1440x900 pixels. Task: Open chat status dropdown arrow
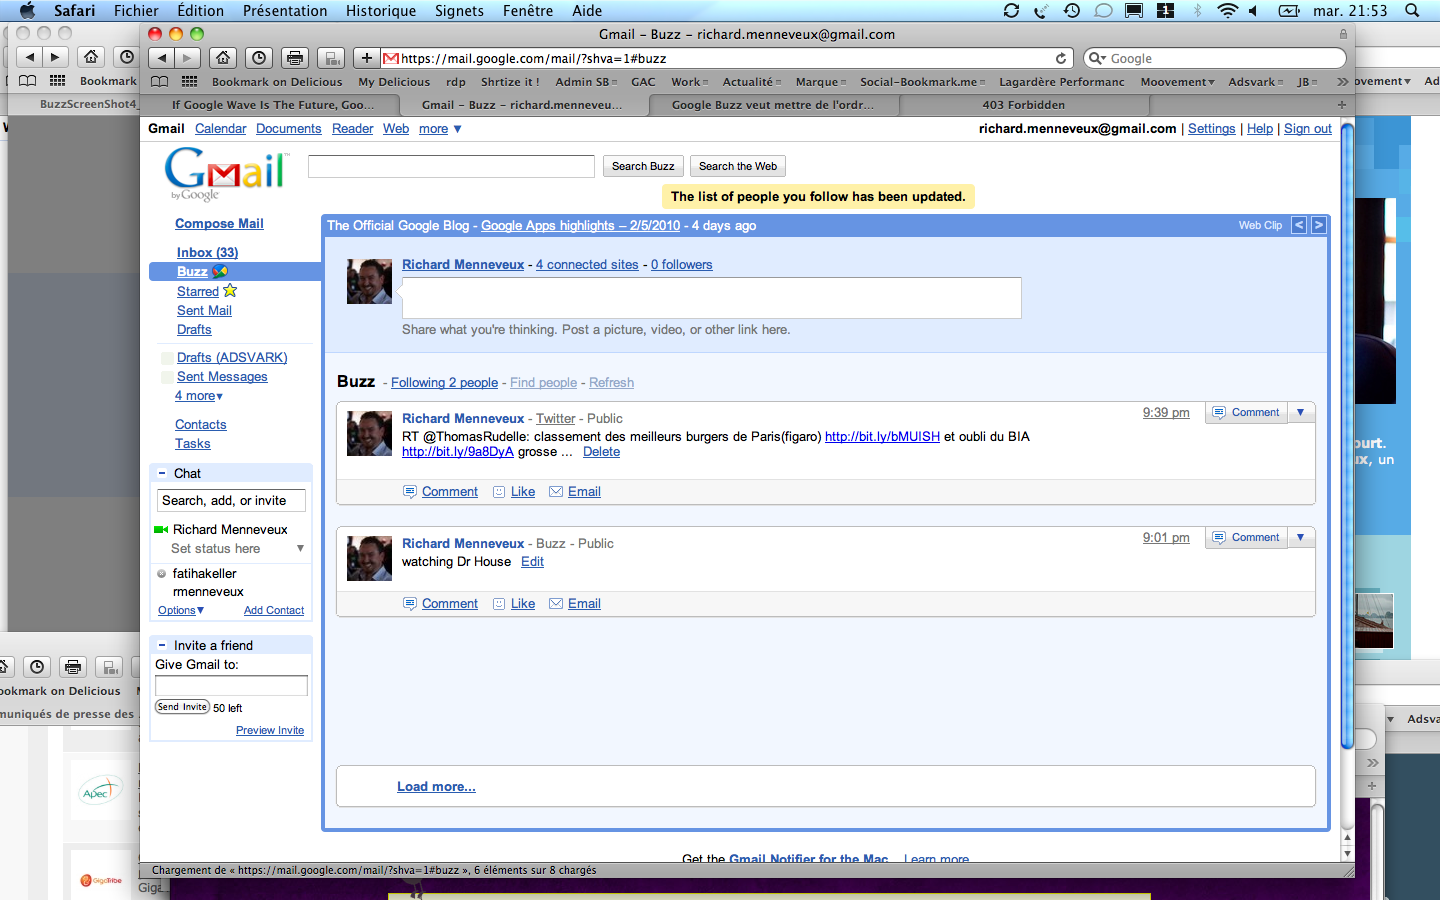coord(300,548)
